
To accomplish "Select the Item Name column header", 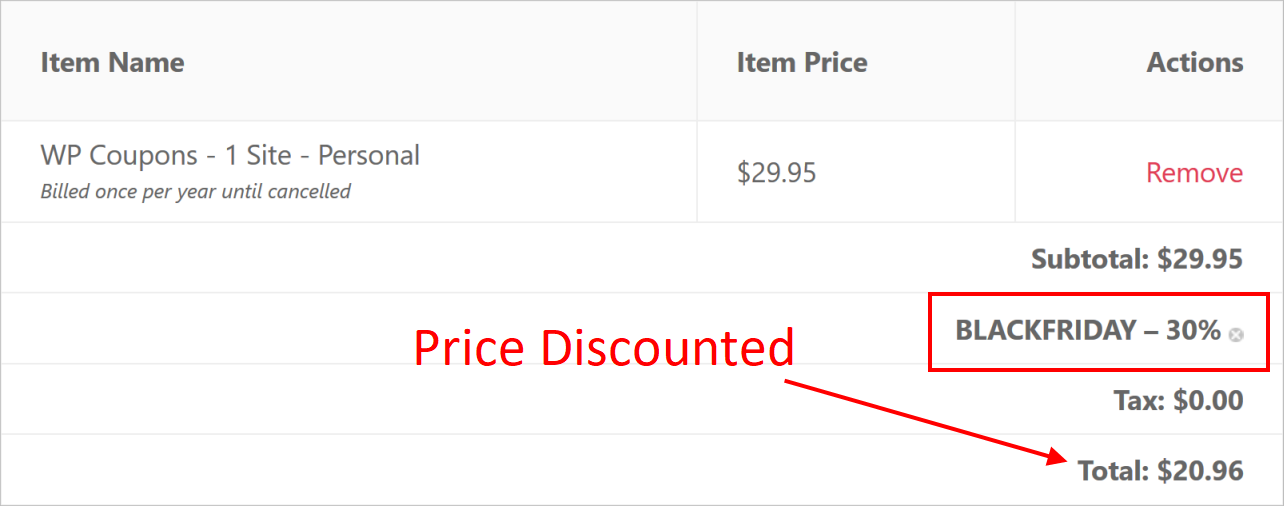I will (x=112, y=62).
